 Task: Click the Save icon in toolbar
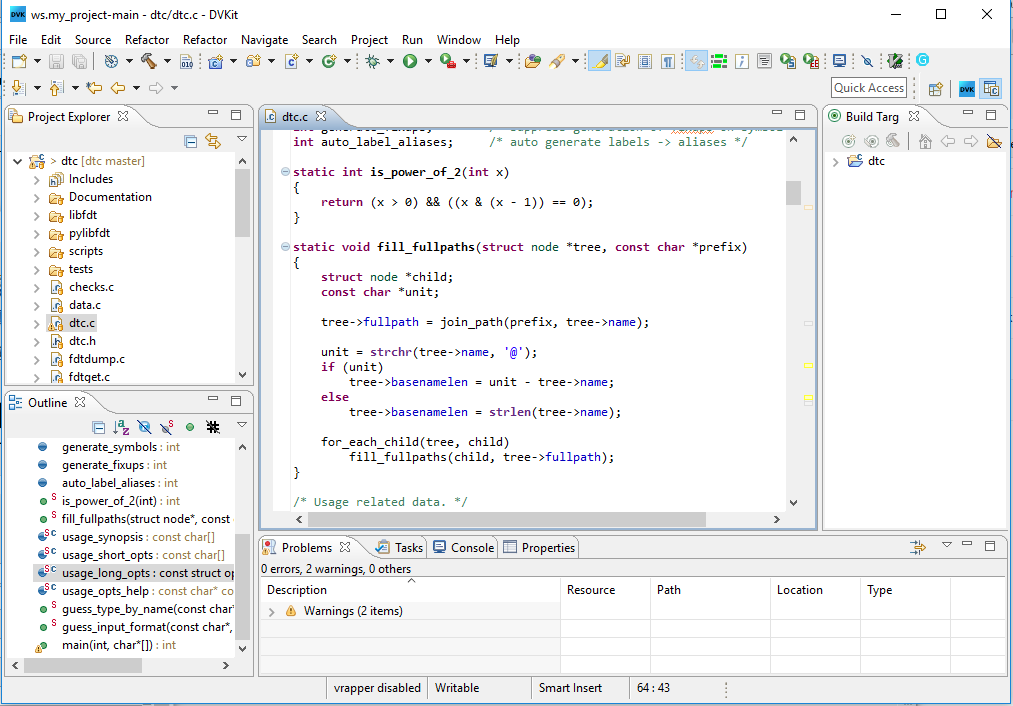pos(56,61)
